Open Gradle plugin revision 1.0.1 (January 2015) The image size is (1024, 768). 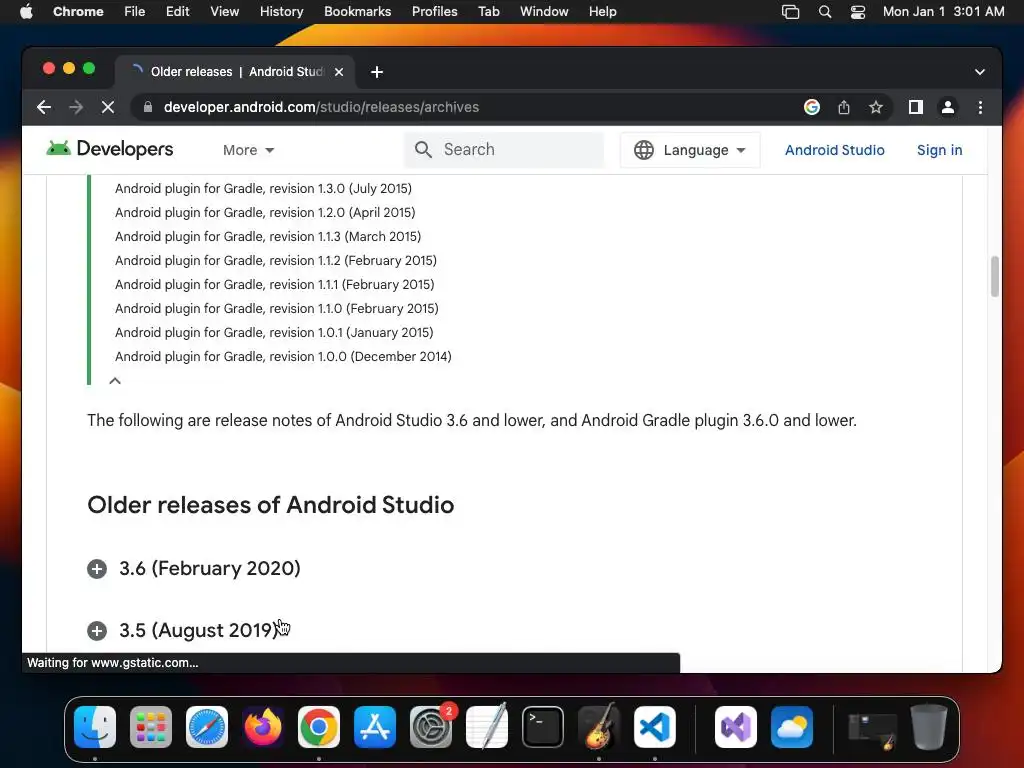coord(274,332)
